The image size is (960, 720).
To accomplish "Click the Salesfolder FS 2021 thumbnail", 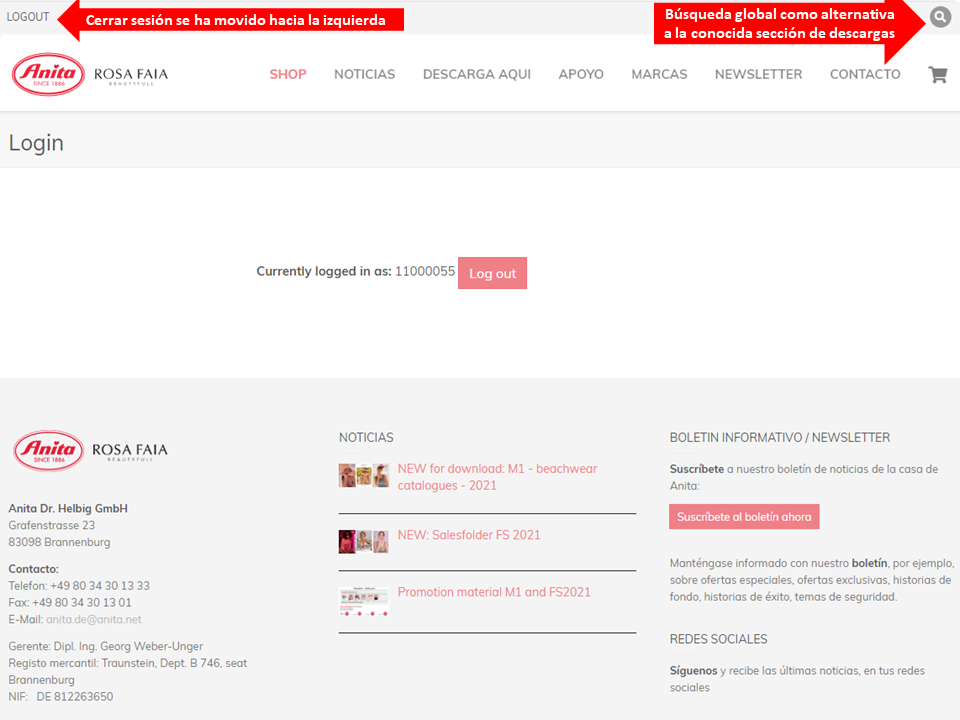I will pos(363,541).
